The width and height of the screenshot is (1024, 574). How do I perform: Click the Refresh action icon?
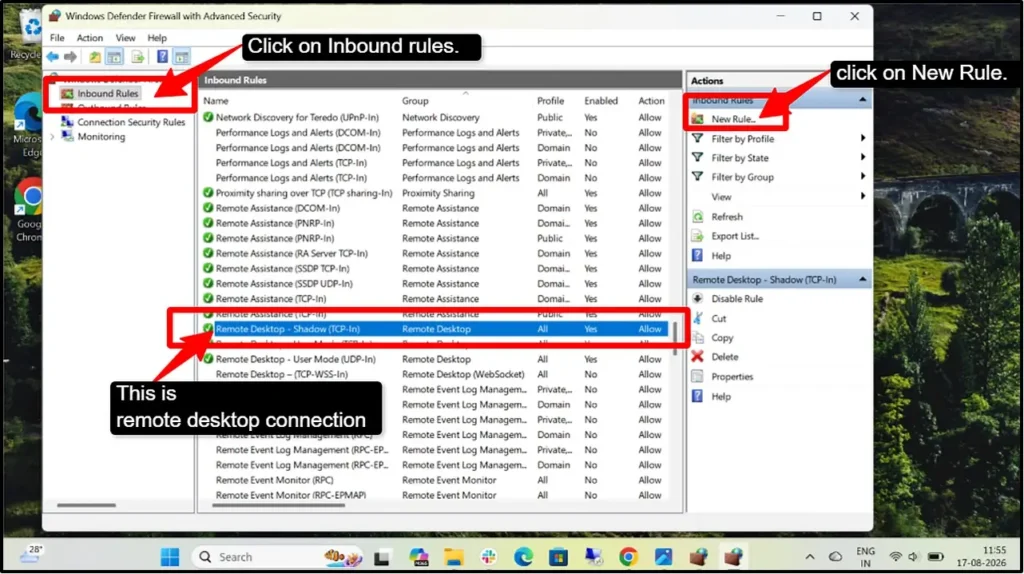[x=697, y=217]
